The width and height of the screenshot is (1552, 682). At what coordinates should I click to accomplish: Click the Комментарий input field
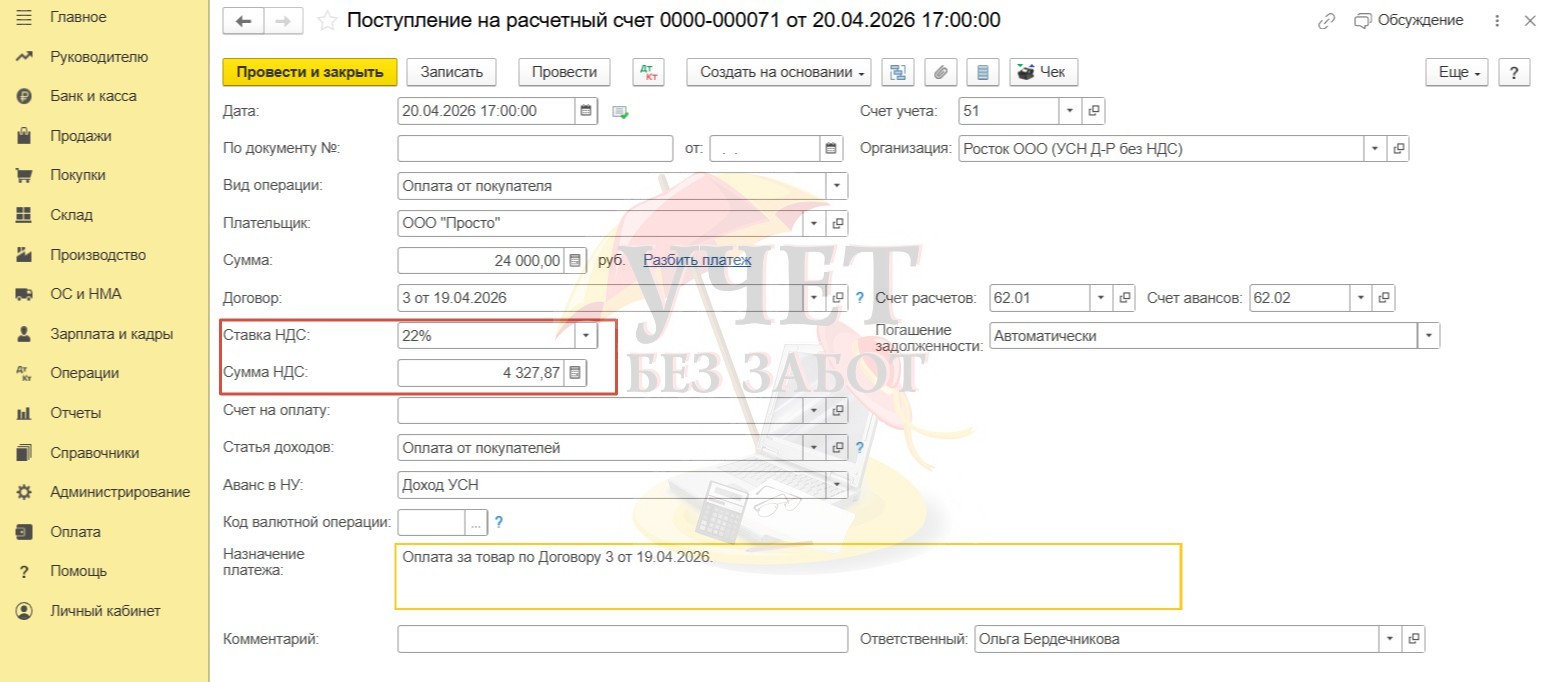(622, 639)
